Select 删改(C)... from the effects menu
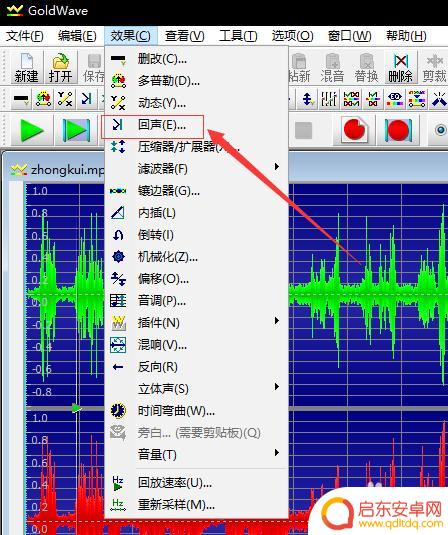The image size is (448, 535). pyautogui.click(x=196, y=59)
